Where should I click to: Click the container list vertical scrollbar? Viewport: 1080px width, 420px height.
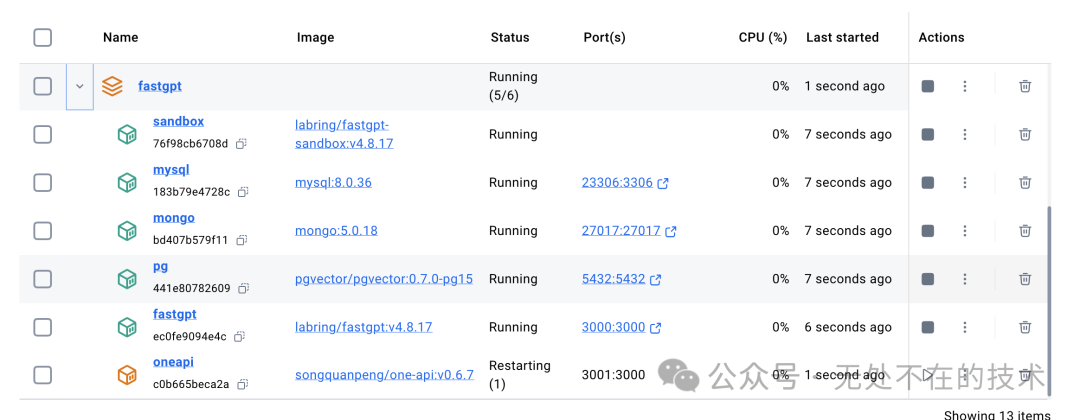click(x=1049, y=301)
